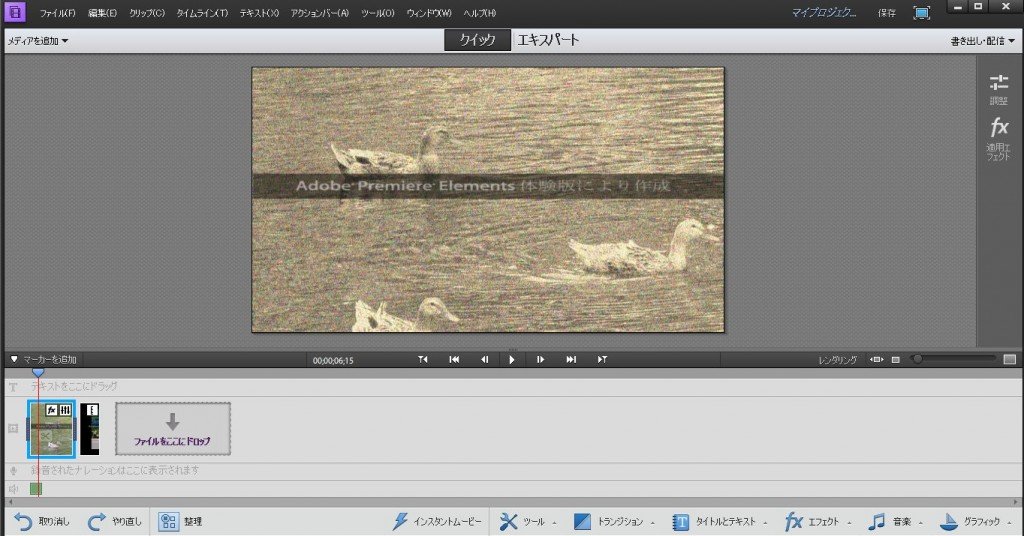Open the 編集(E) menu
The image size is (1024, 536).
pos(102,13)
